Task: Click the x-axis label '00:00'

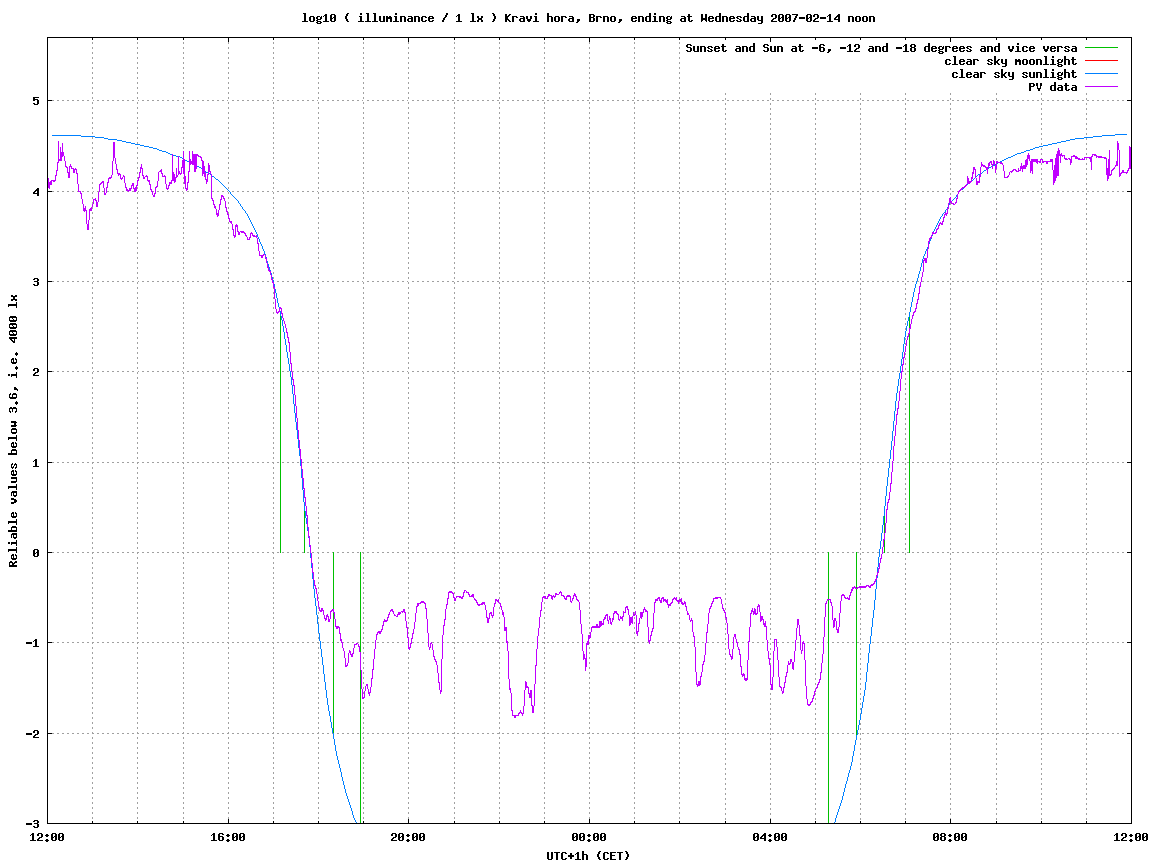Action: point(589,837)
